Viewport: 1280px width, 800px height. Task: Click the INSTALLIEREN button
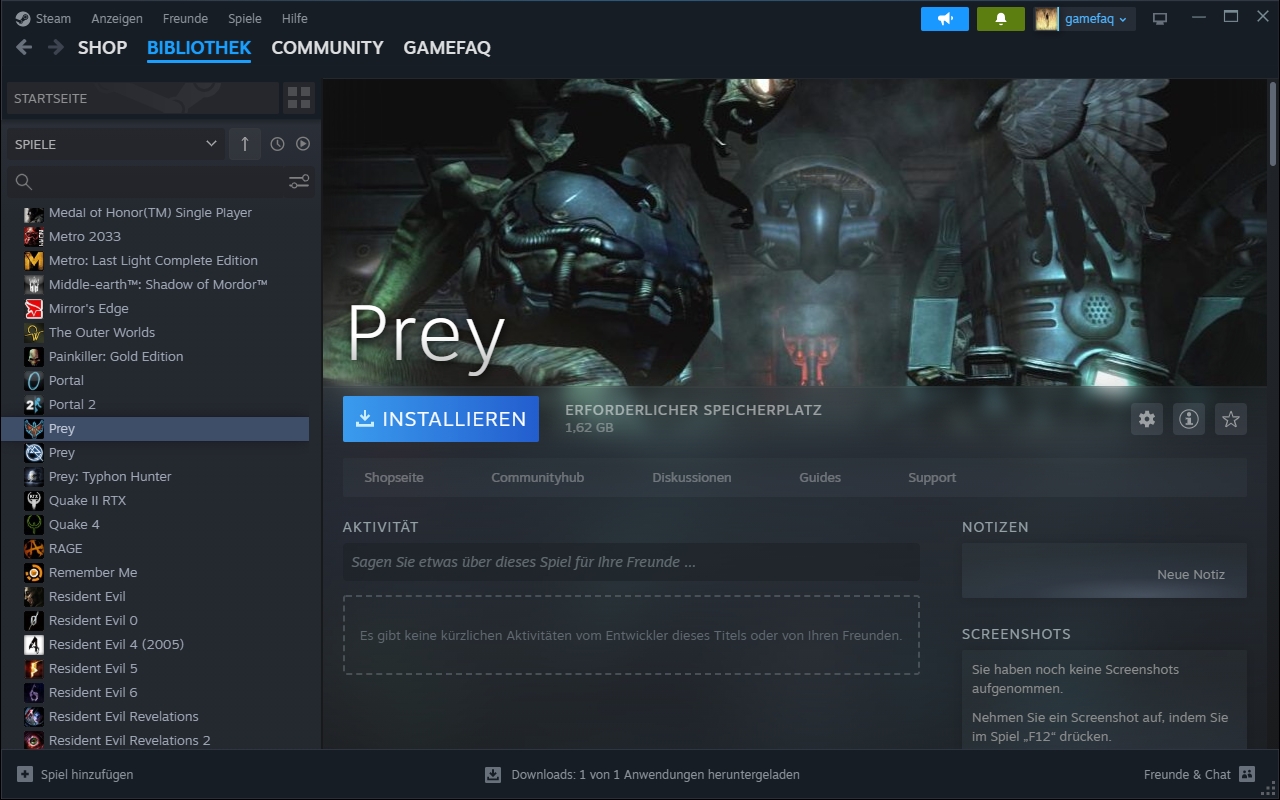tap(441, 419)
